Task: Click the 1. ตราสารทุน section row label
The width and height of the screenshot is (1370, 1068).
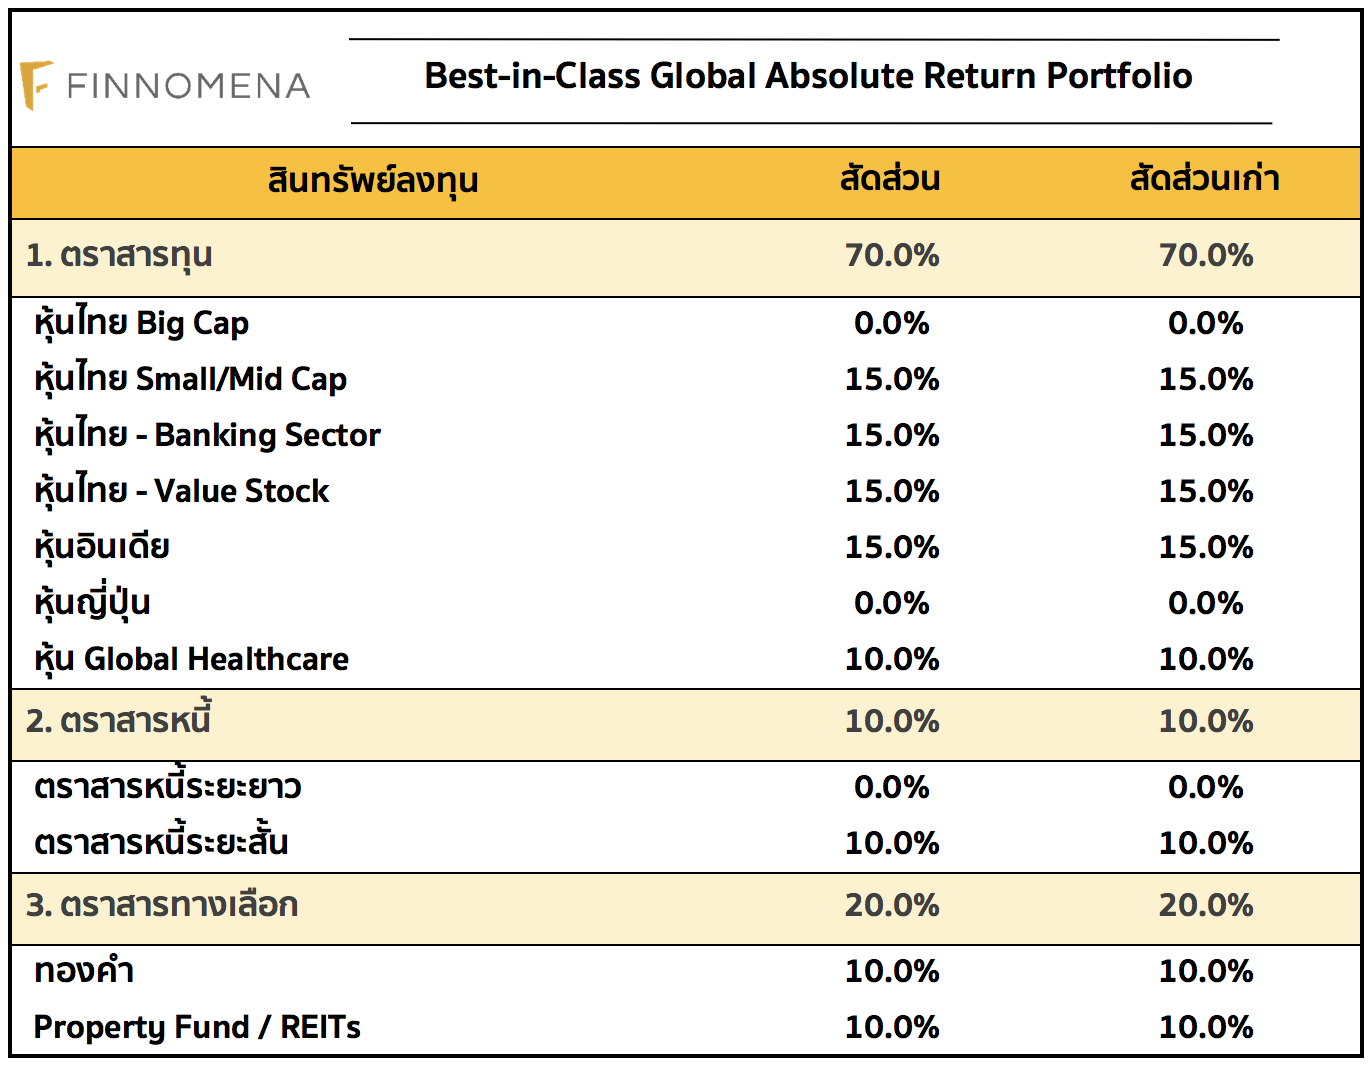Action: click(119, 256)
